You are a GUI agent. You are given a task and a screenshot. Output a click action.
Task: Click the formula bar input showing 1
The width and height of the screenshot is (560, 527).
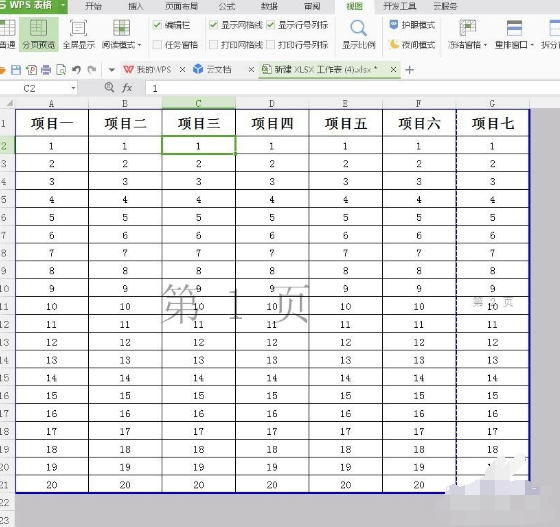point(353,88)
